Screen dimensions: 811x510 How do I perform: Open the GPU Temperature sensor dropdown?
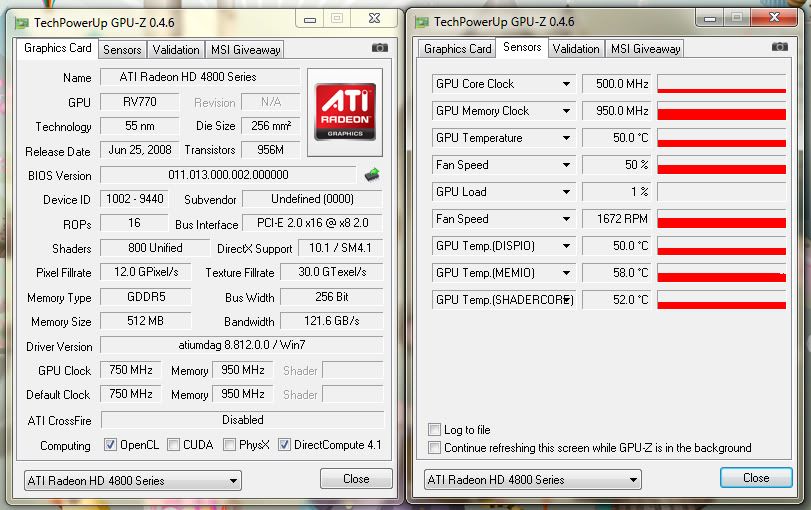click(566, 138)
